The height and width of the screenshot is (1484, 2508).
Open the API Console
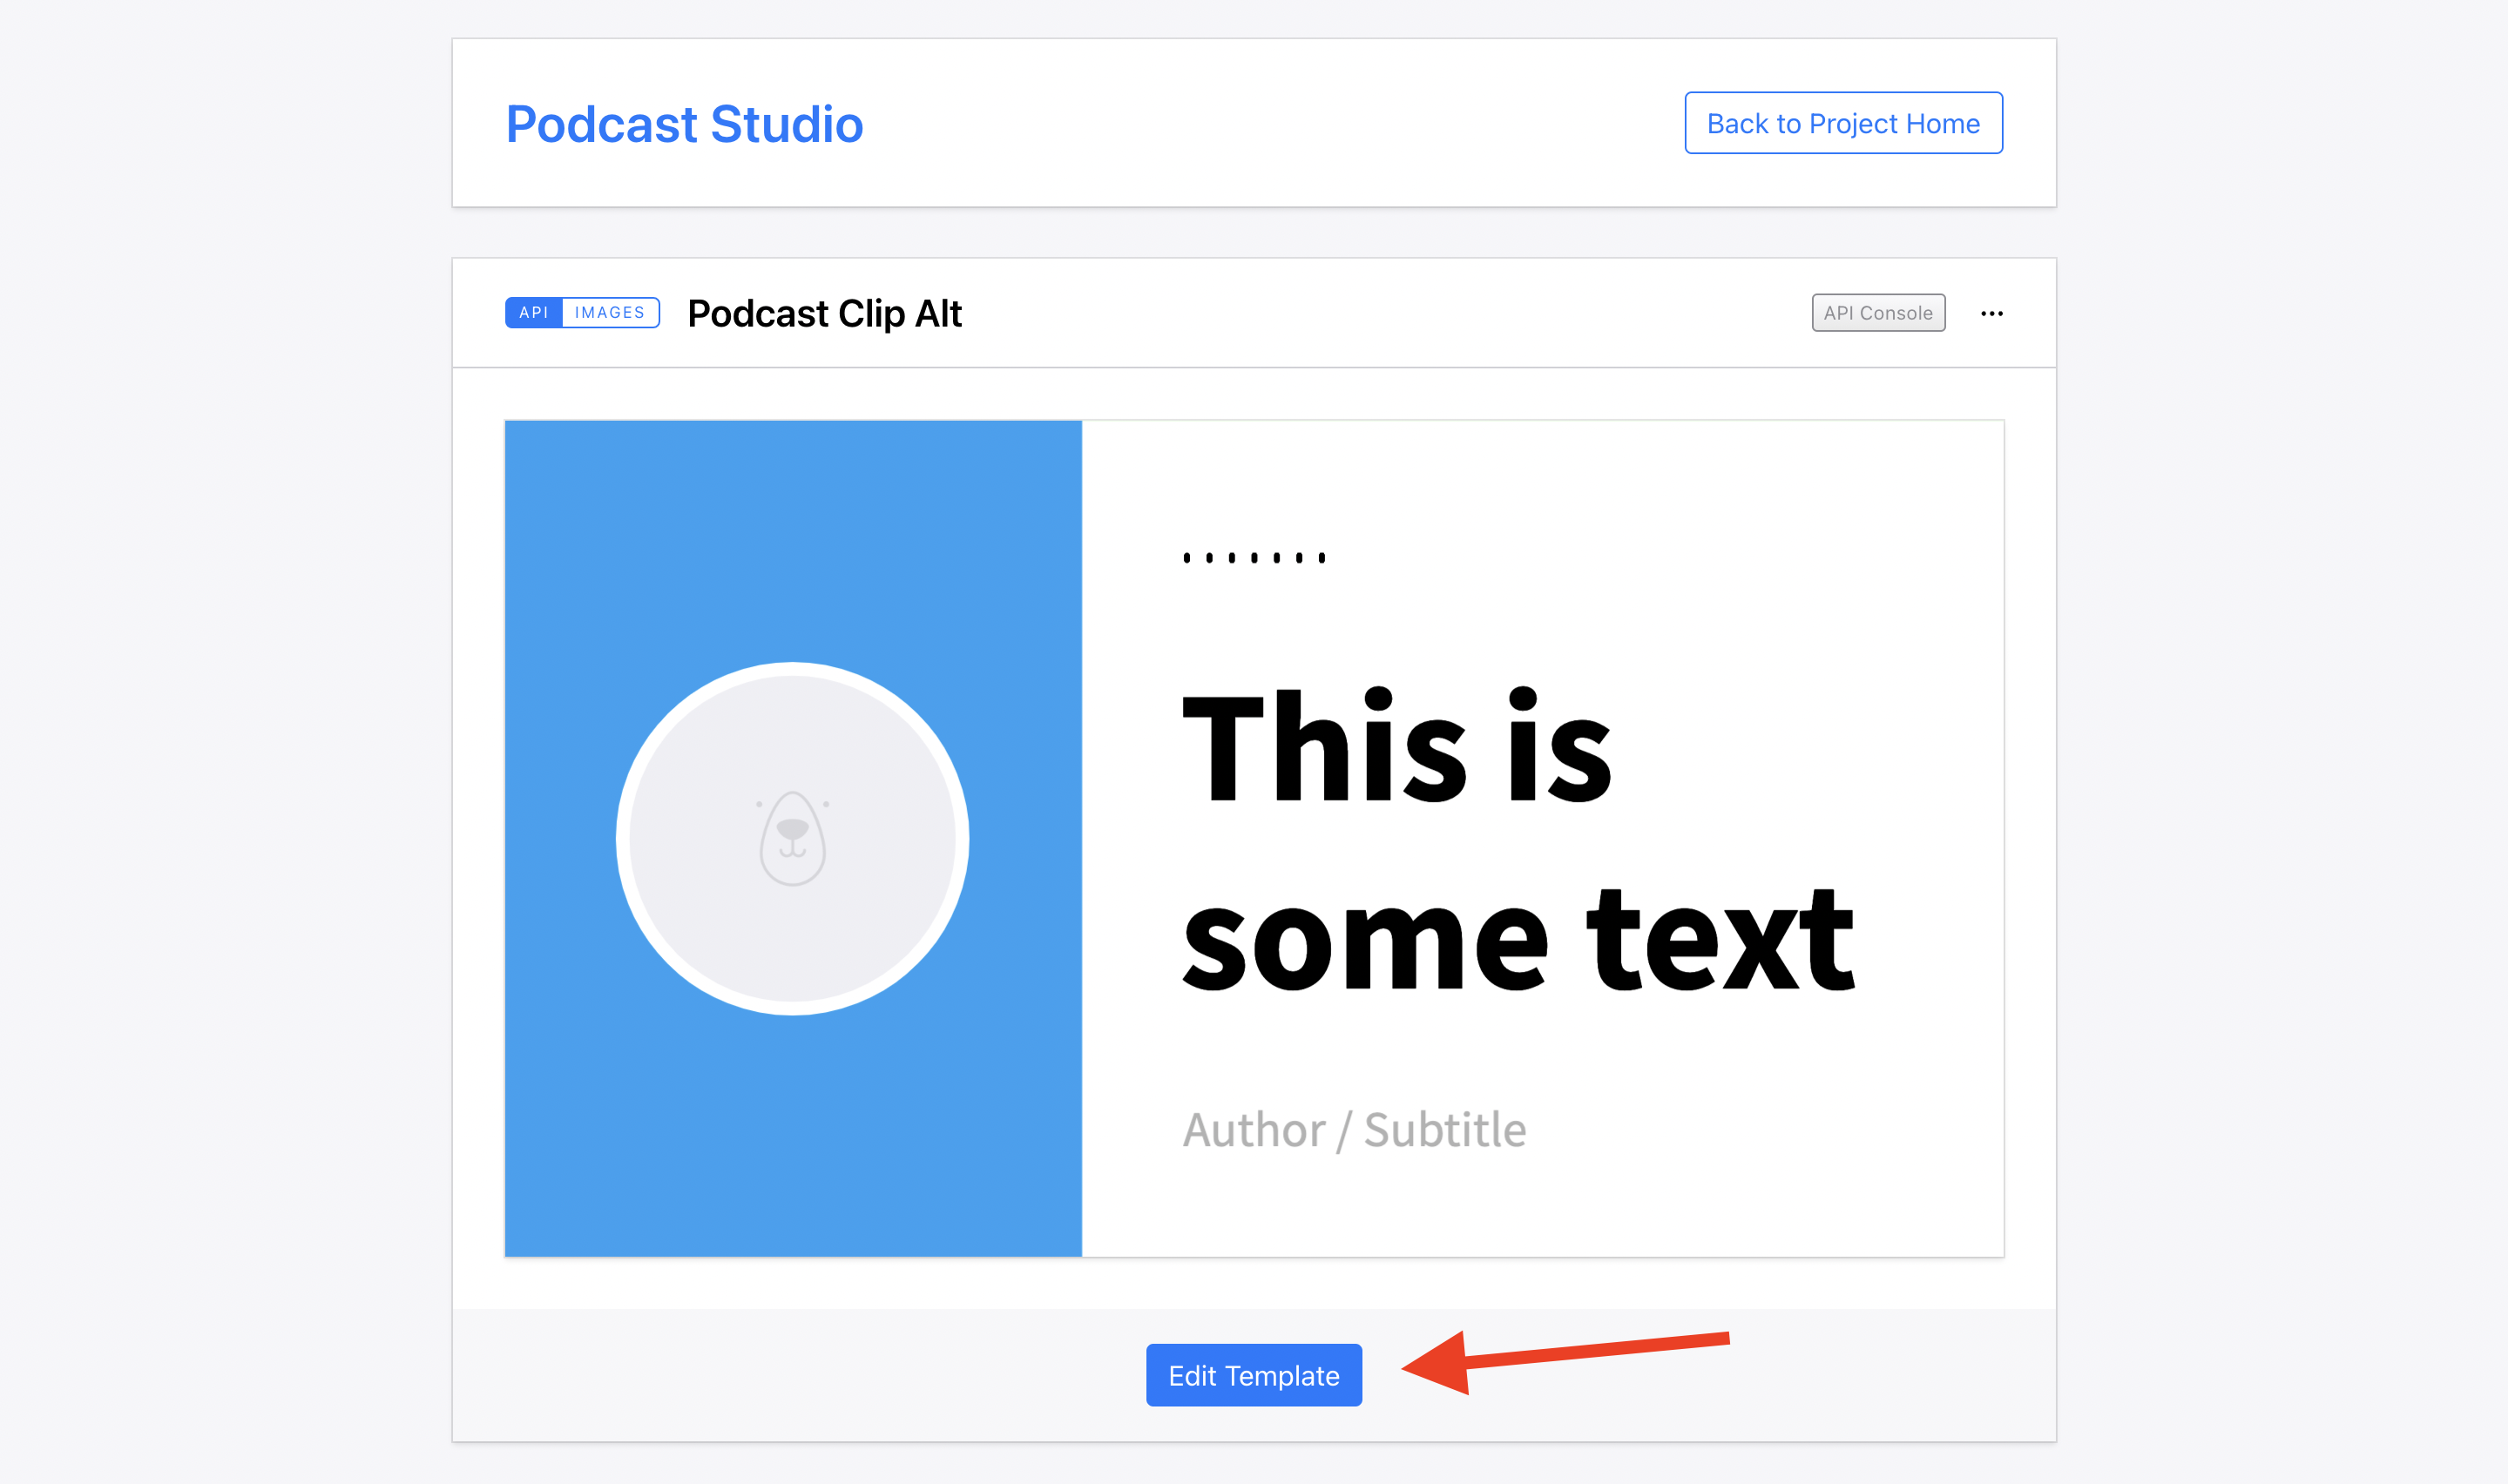click(x=1877, y=314)
